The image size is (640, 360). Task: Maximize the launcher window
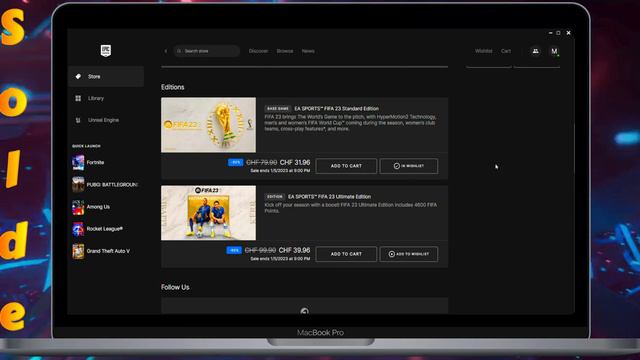pos(558,33)
